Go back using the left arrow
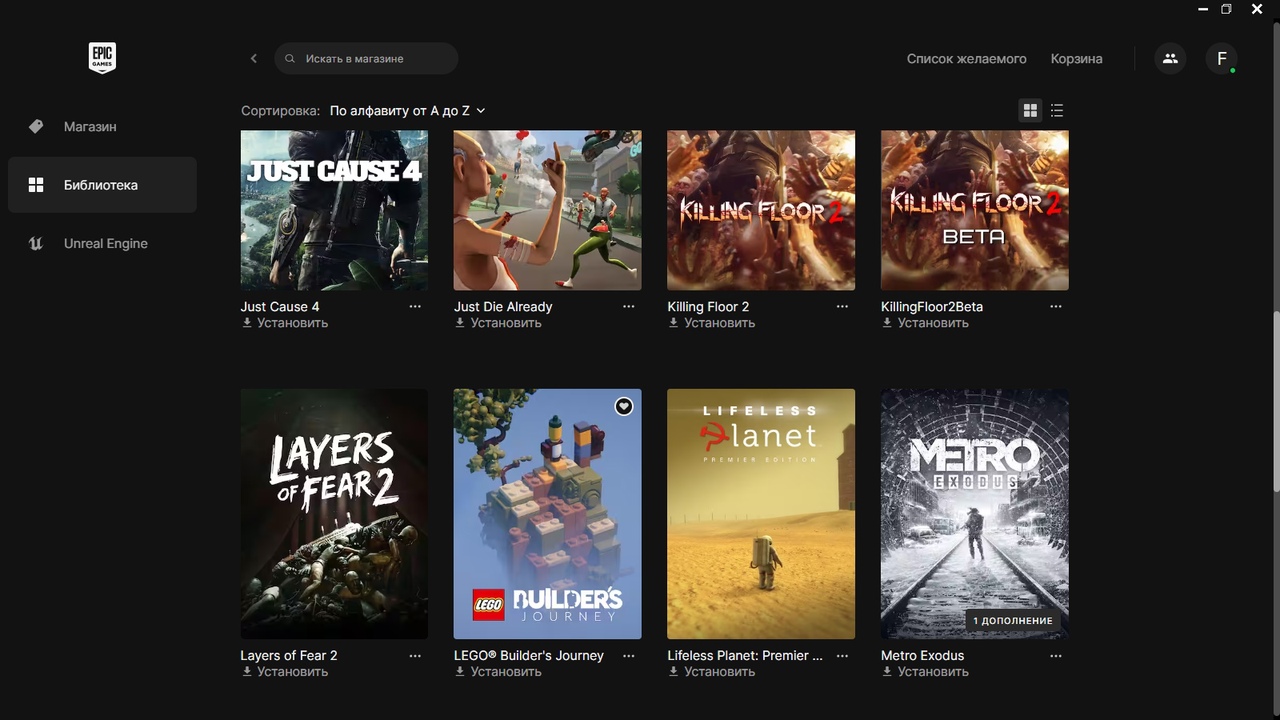Viewport: 1280px width, 720px height. click(x=254, y=58)
